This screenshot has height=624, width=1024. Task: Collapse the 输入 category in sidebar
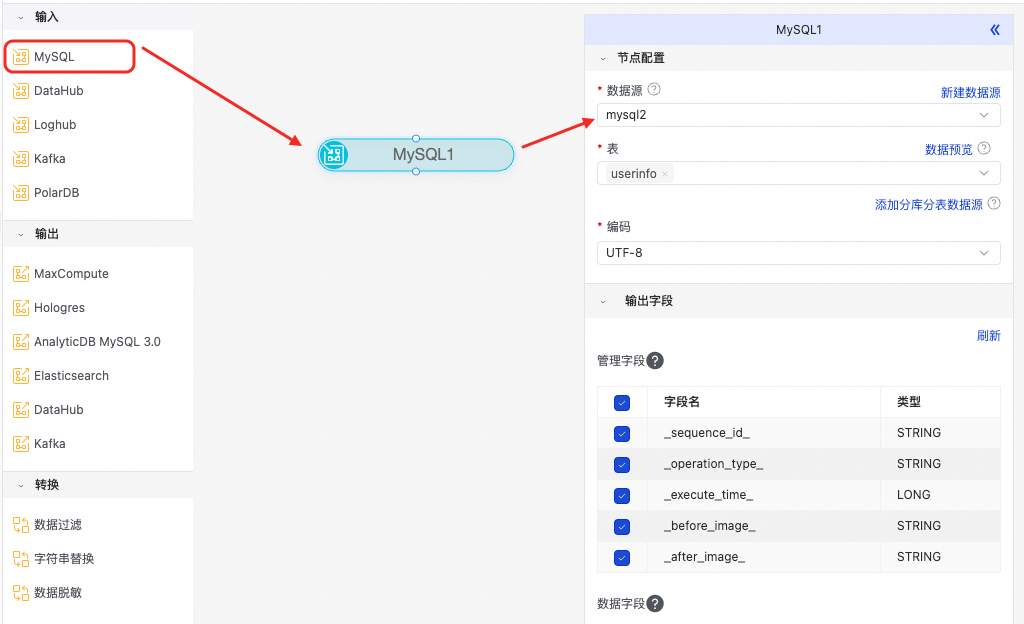coord(21,18)
